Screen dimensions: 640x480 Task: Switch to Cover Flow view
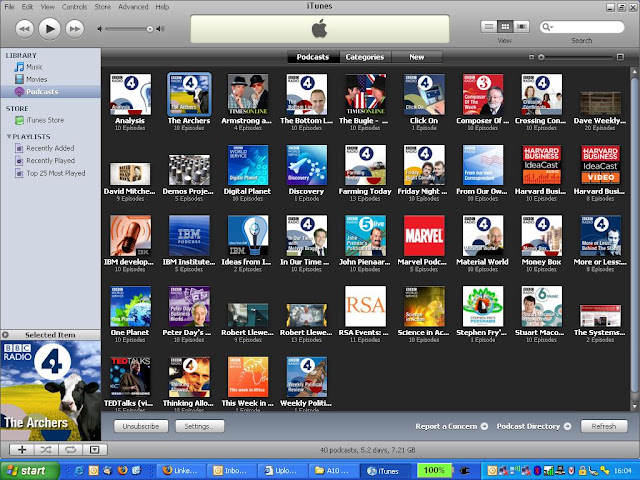click(x=521, y=27)
